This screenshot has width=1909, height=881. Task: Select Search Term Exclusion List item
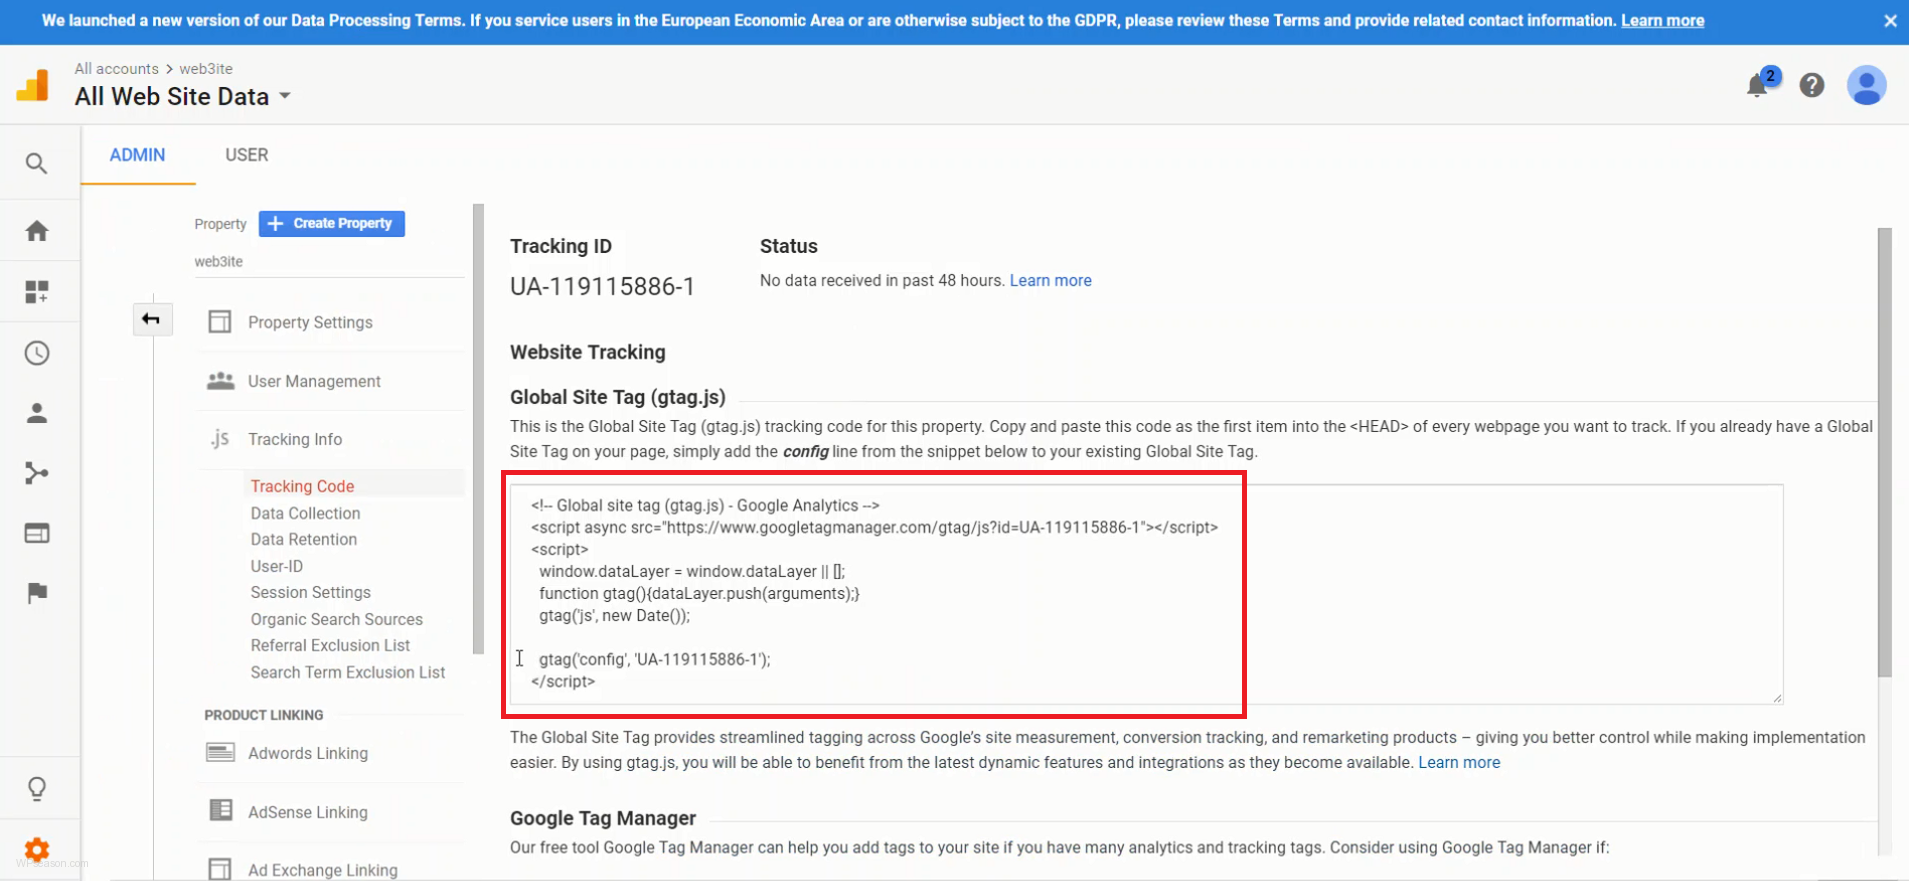point(347,672)
